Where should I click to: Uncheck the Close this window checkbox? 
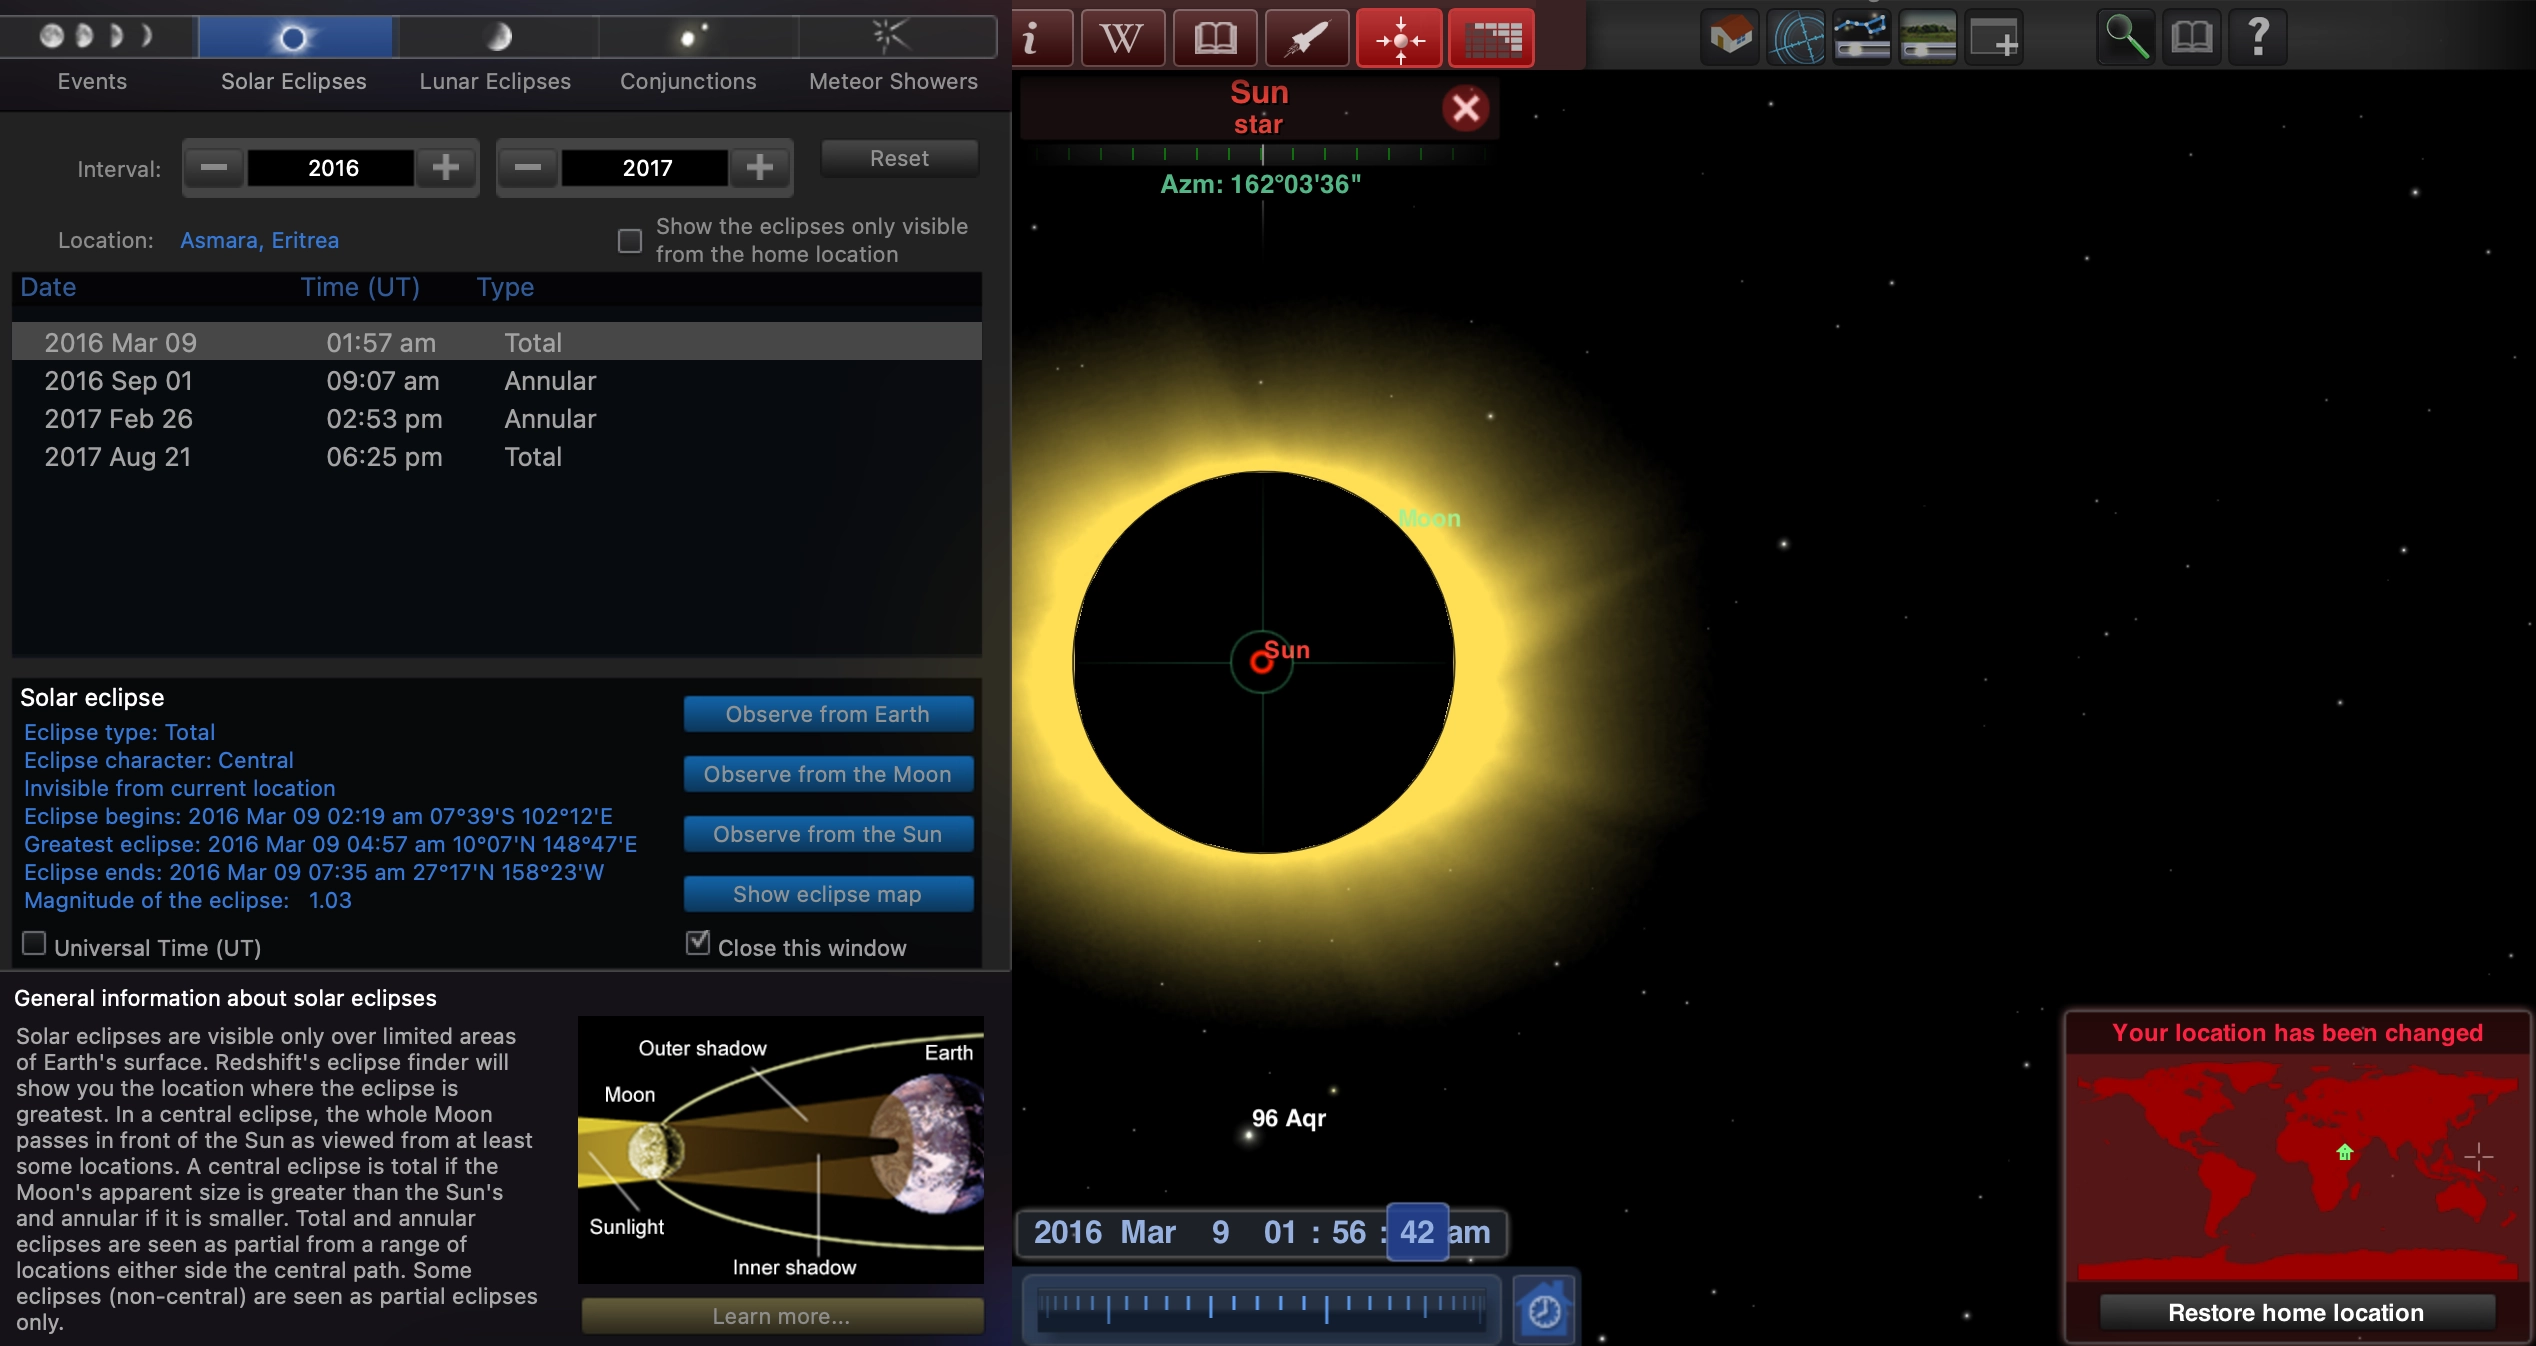point(698,944)
